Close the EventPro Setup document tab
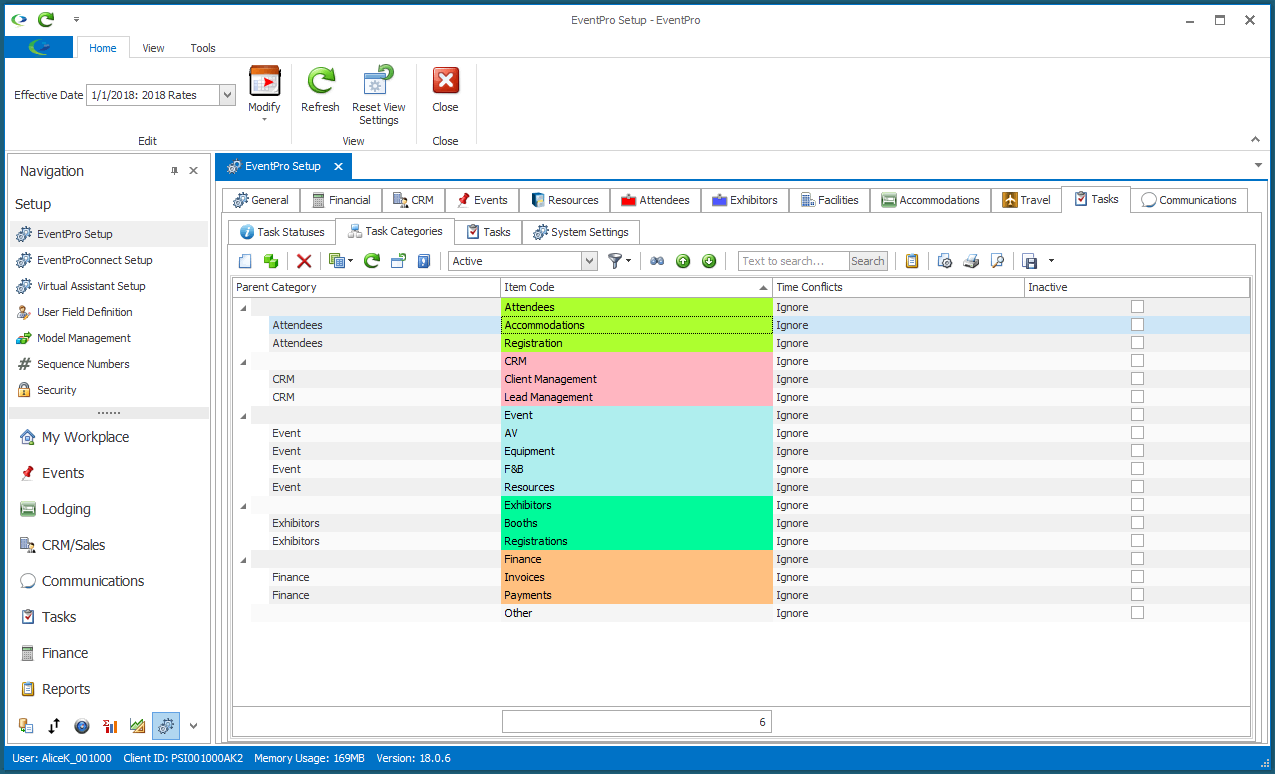 coord(339,167)
